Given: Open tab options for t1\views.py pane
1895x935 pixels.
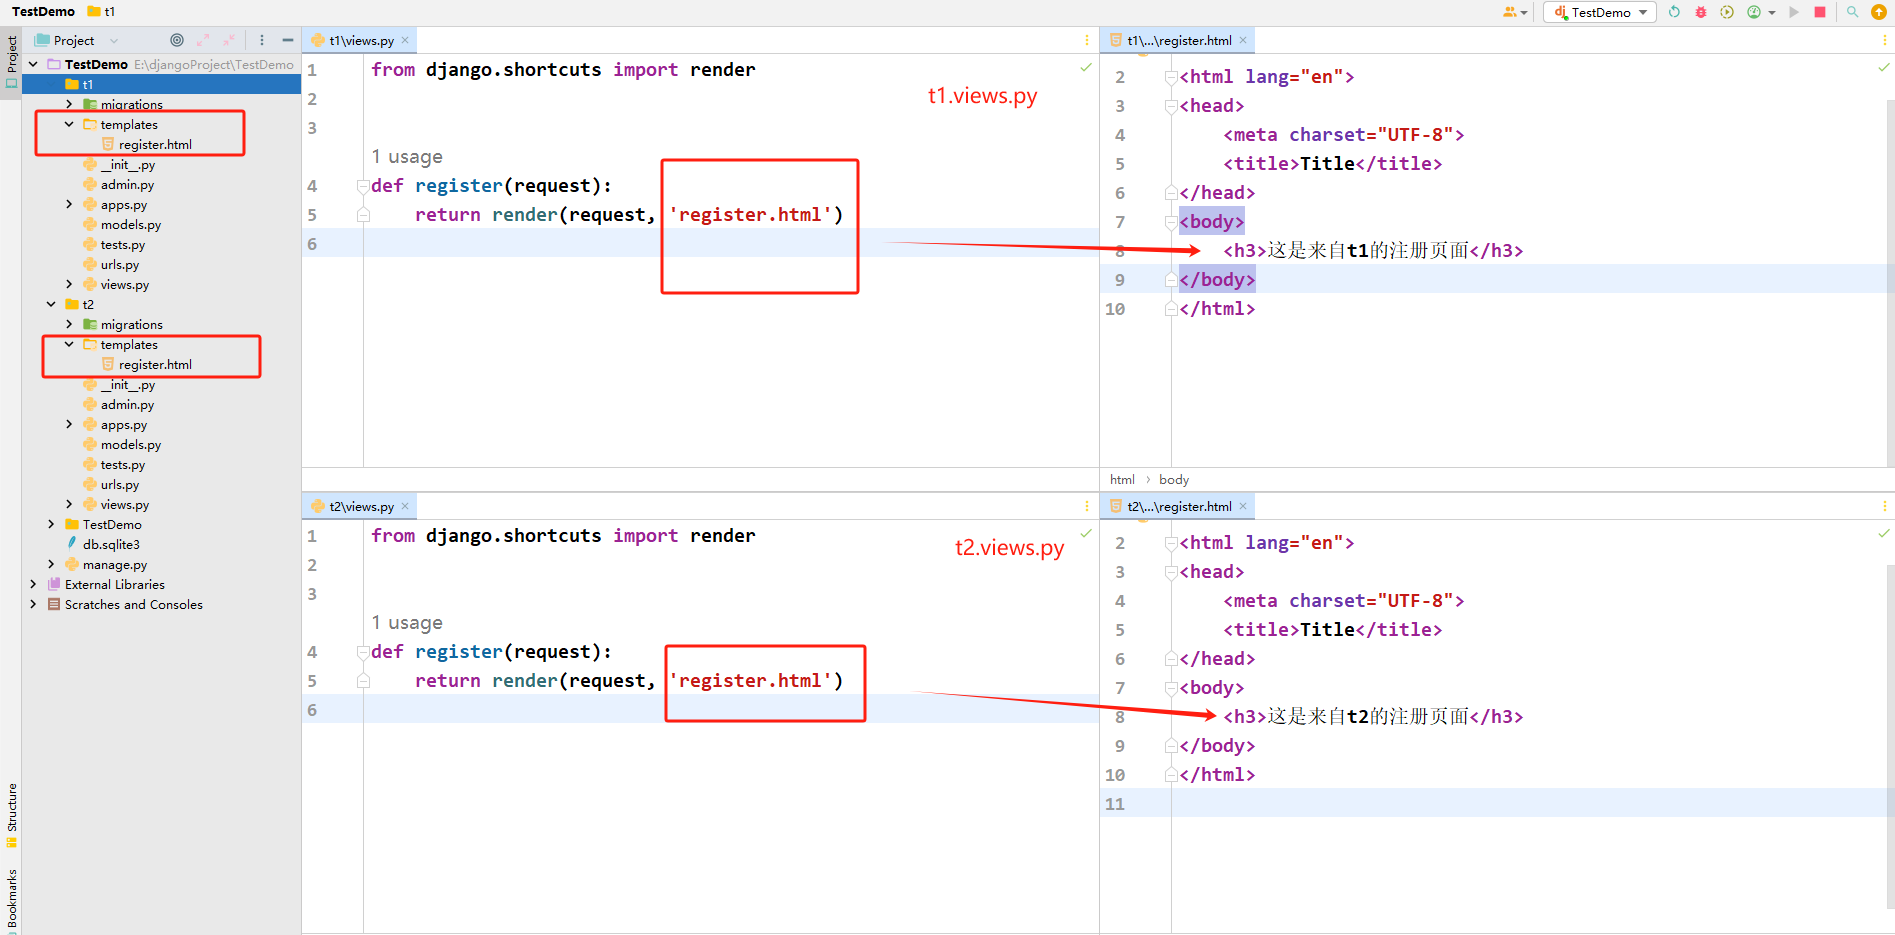Looking at the screenshot, I should pos(1087,40).
